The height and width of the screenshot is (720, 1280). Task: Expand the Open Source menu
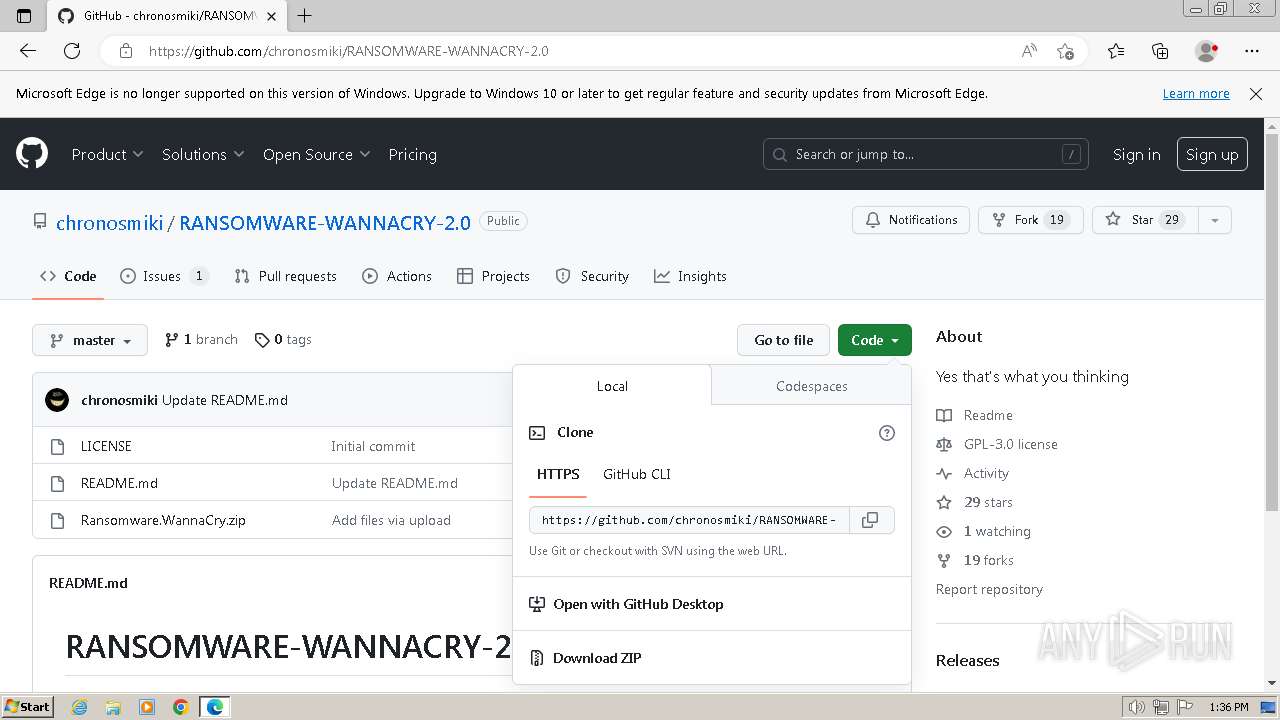tap(316, 154)
